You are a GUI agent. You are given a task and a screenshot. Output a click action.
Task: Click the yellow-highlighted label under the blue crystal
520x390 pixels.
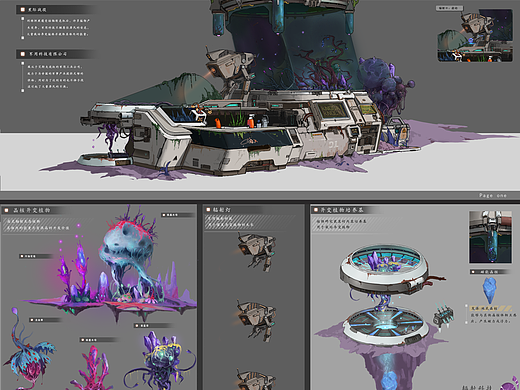point(490,308)
